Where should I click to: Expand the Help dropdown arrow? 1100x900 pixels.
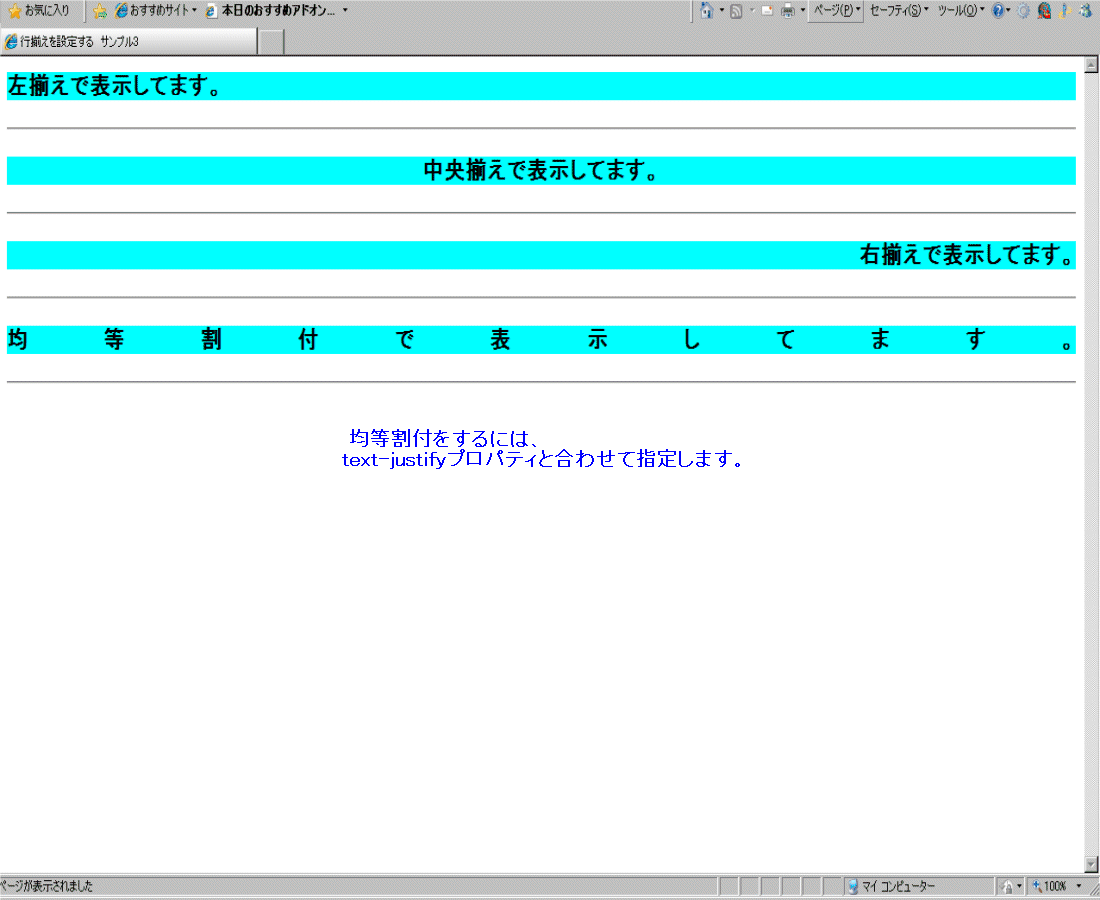pos(1008,11)
